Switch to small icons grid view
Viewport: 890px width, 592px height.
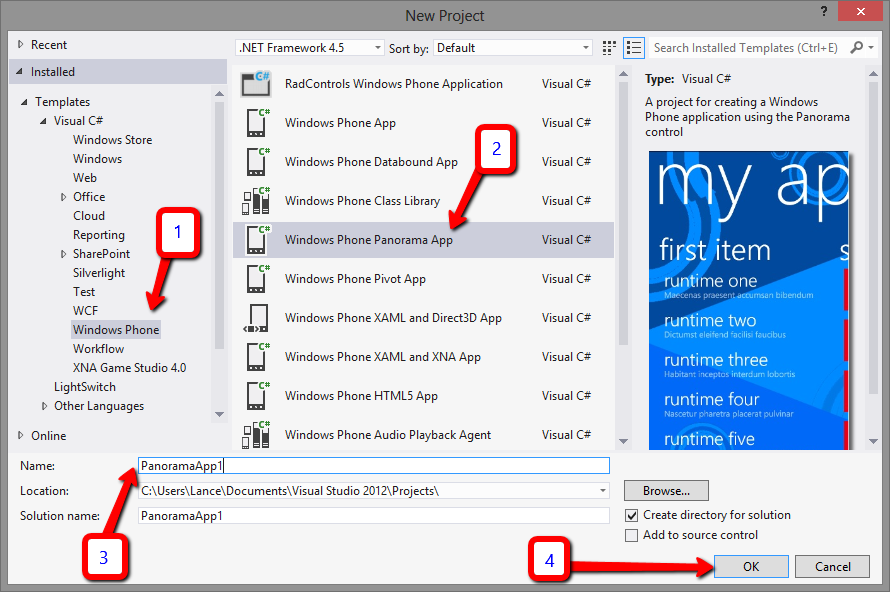click(x=610, y=48)
